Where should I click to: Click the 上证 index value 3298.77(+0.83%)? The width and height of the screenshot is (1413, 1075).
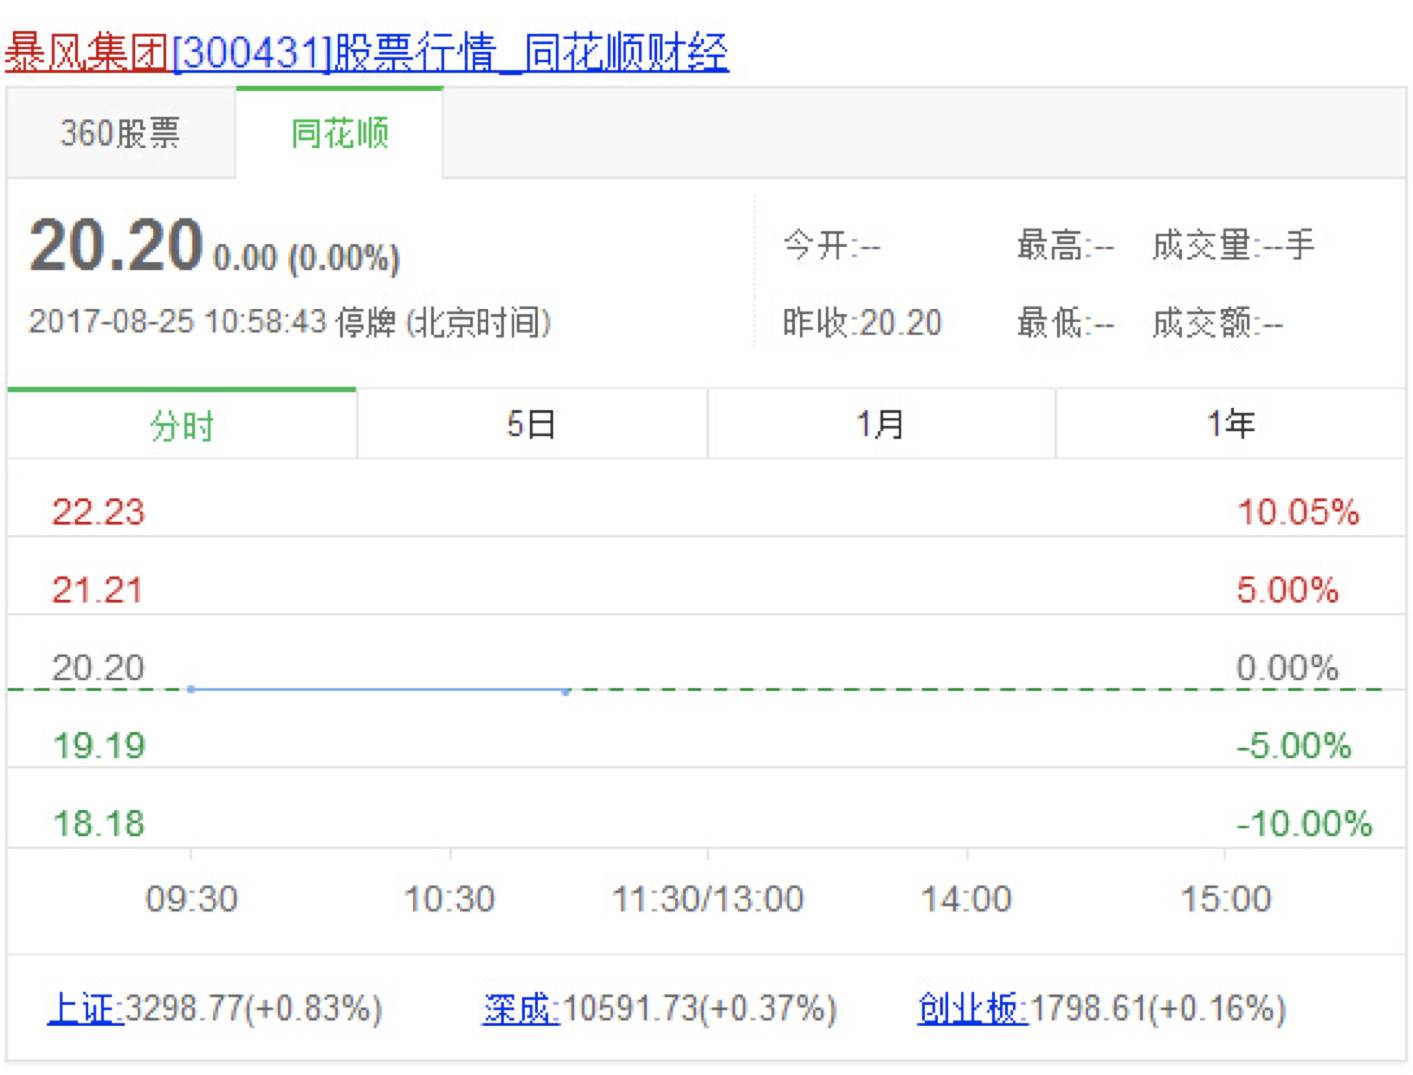[253, 1008]
